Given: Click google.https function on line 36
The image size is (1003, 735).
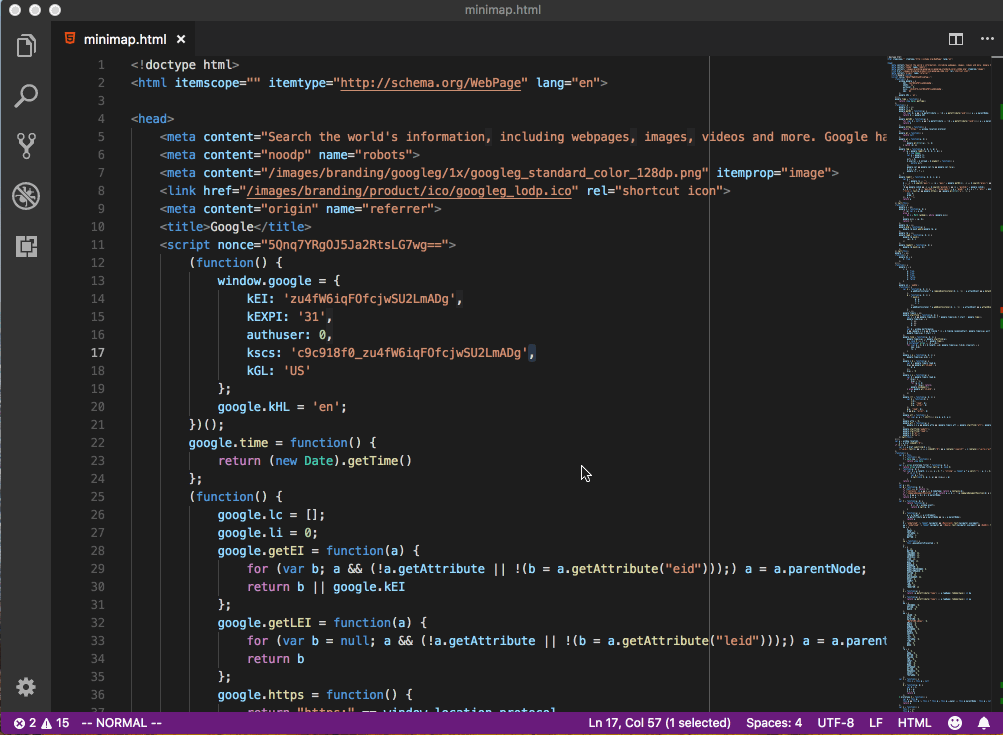Looking at the screenshot, I should 315,695.
